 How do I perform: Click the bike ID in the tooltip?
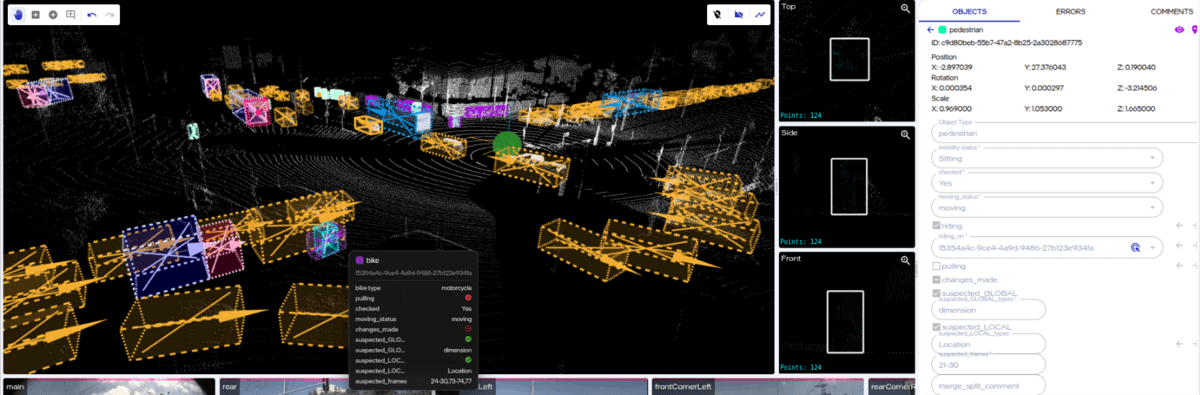point(414,272)
